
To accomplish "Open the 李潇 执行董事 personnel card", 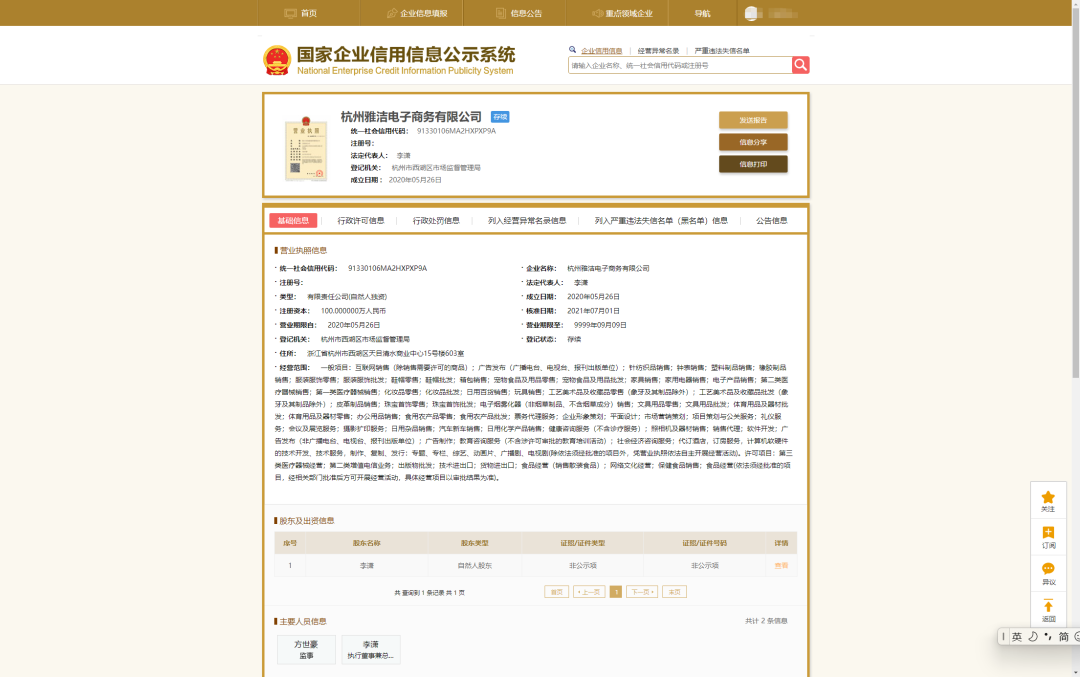I will tap(371, 649).
